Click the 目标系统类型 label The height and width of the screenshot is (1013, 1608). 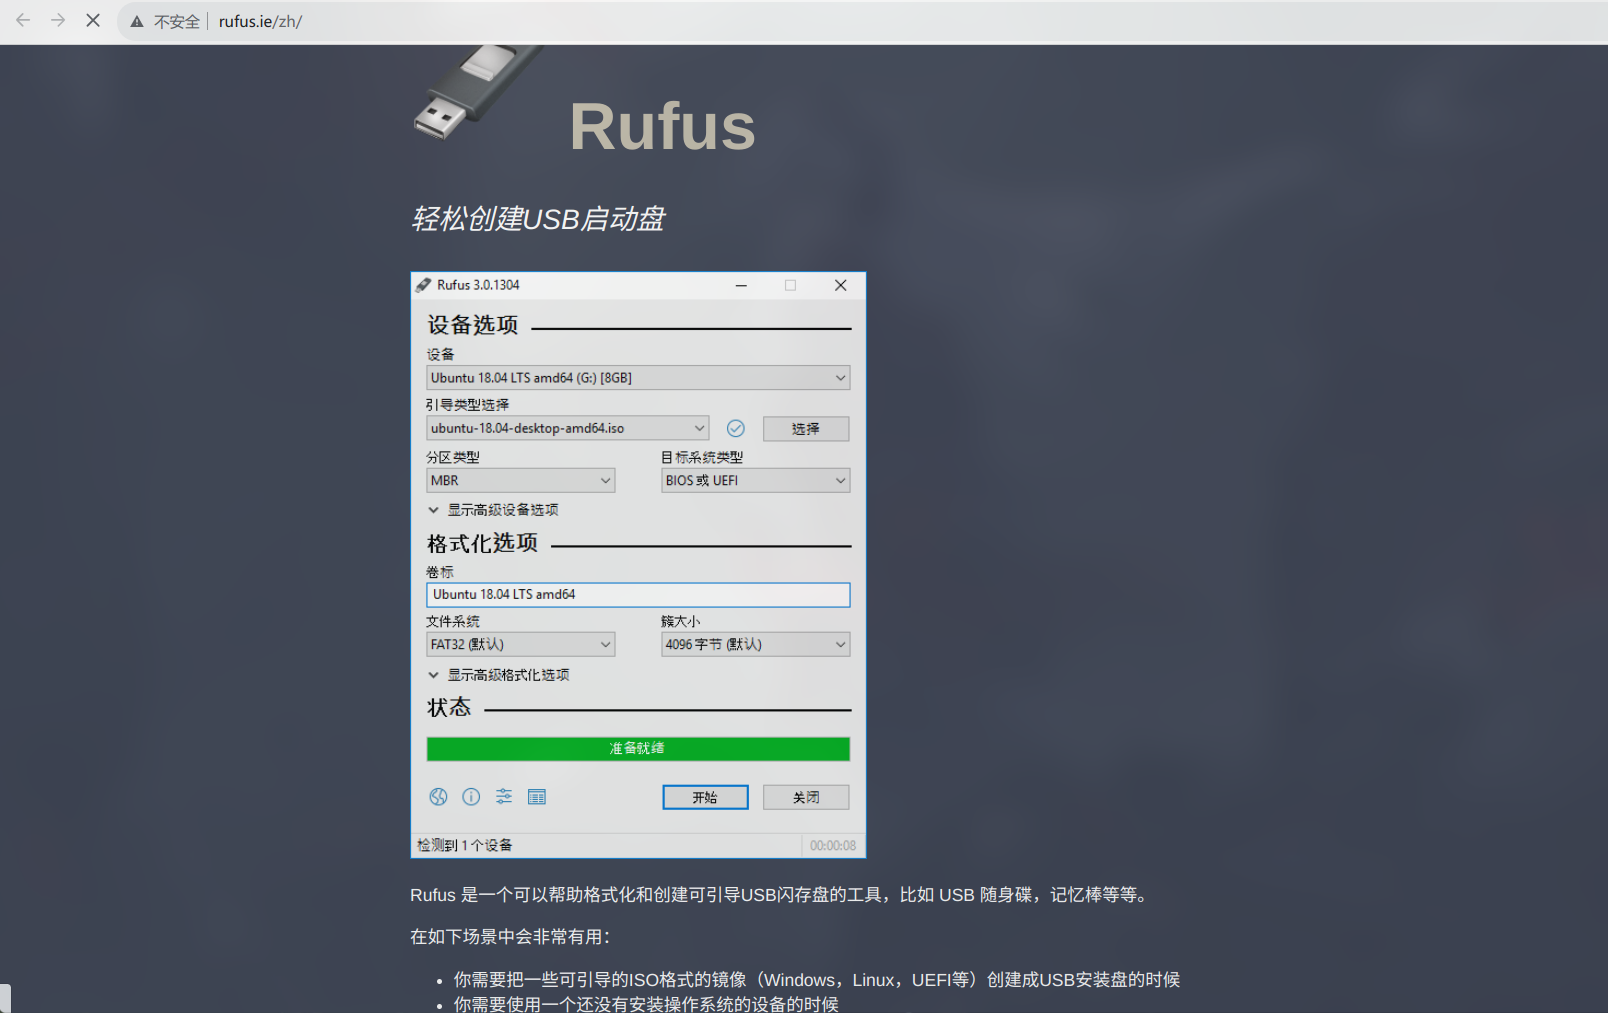(x=702, y=457)
